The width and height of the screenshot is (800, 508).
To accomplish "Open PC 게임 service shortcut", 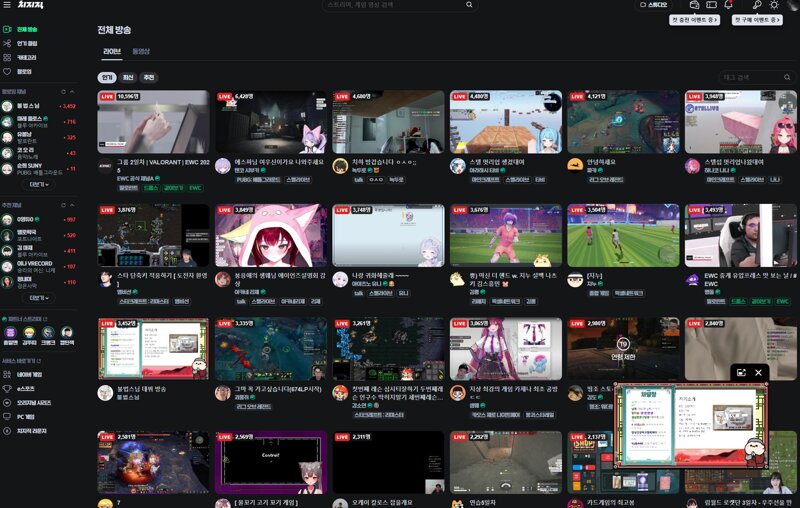I will pyautogui.click(x=19, y=417).
